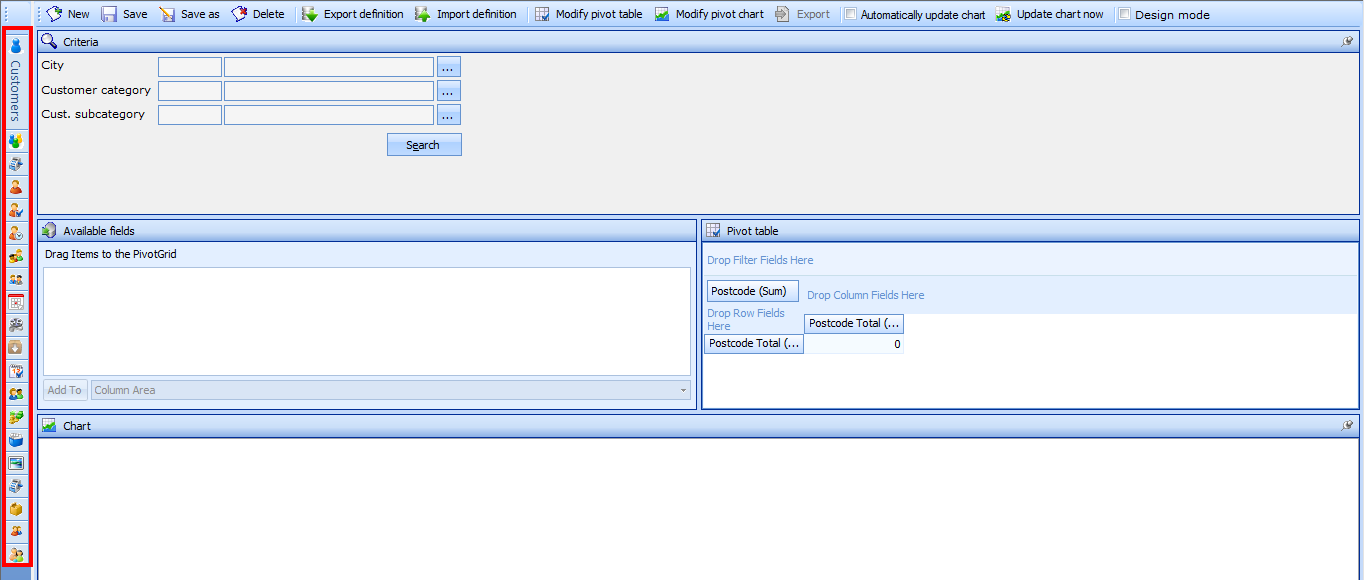Click Export definition in toolbar
The height and width of the screenshot is (580, 1365).
click(352, 14)
